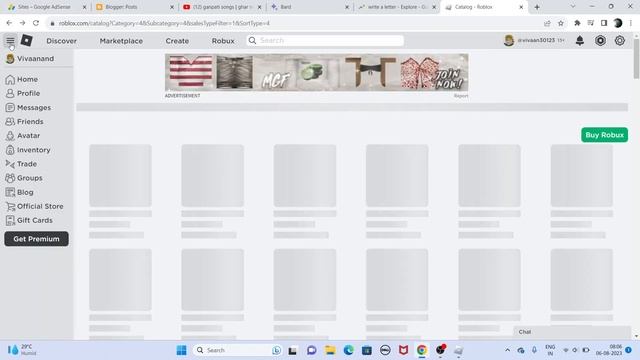This screenshot has width=640, height=360.
Task: Show hidden system tray icons
Action: tap(507, 350)
